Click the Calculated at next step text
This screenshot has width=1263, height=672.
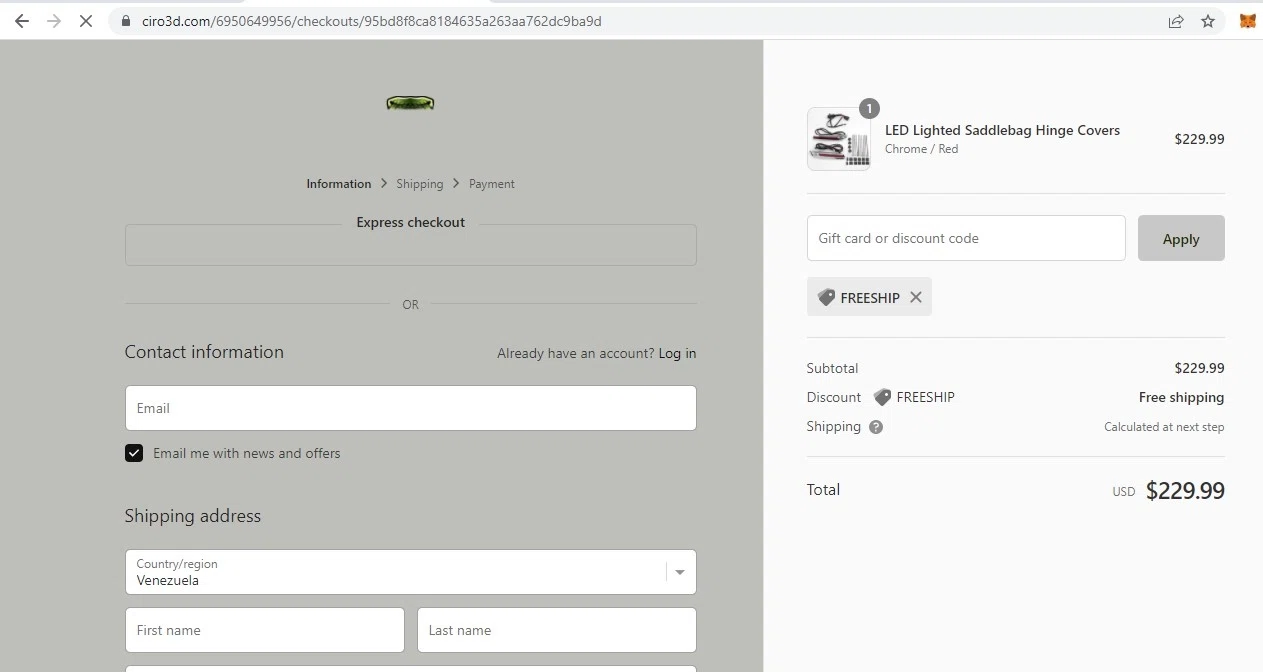coord(1164,427)
